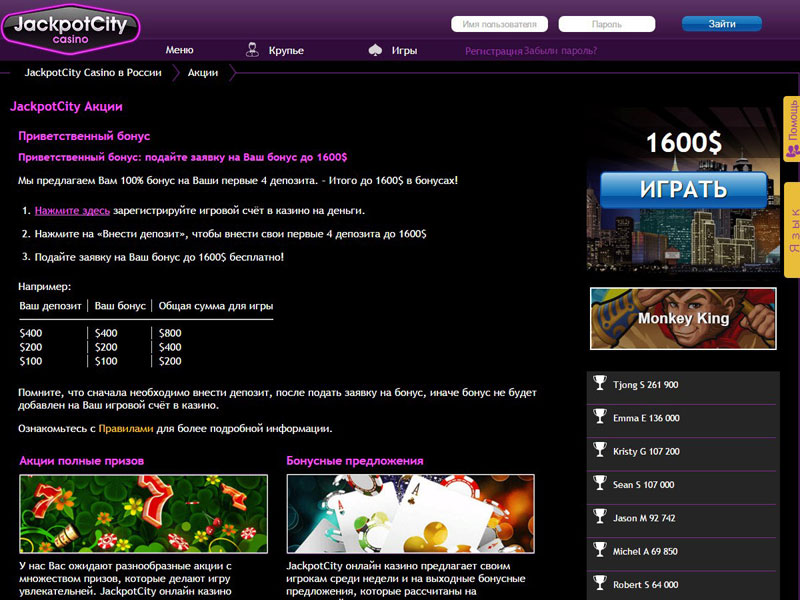
Task: Click trophy icon next to Tjong S
Action: tap(600, 383)
